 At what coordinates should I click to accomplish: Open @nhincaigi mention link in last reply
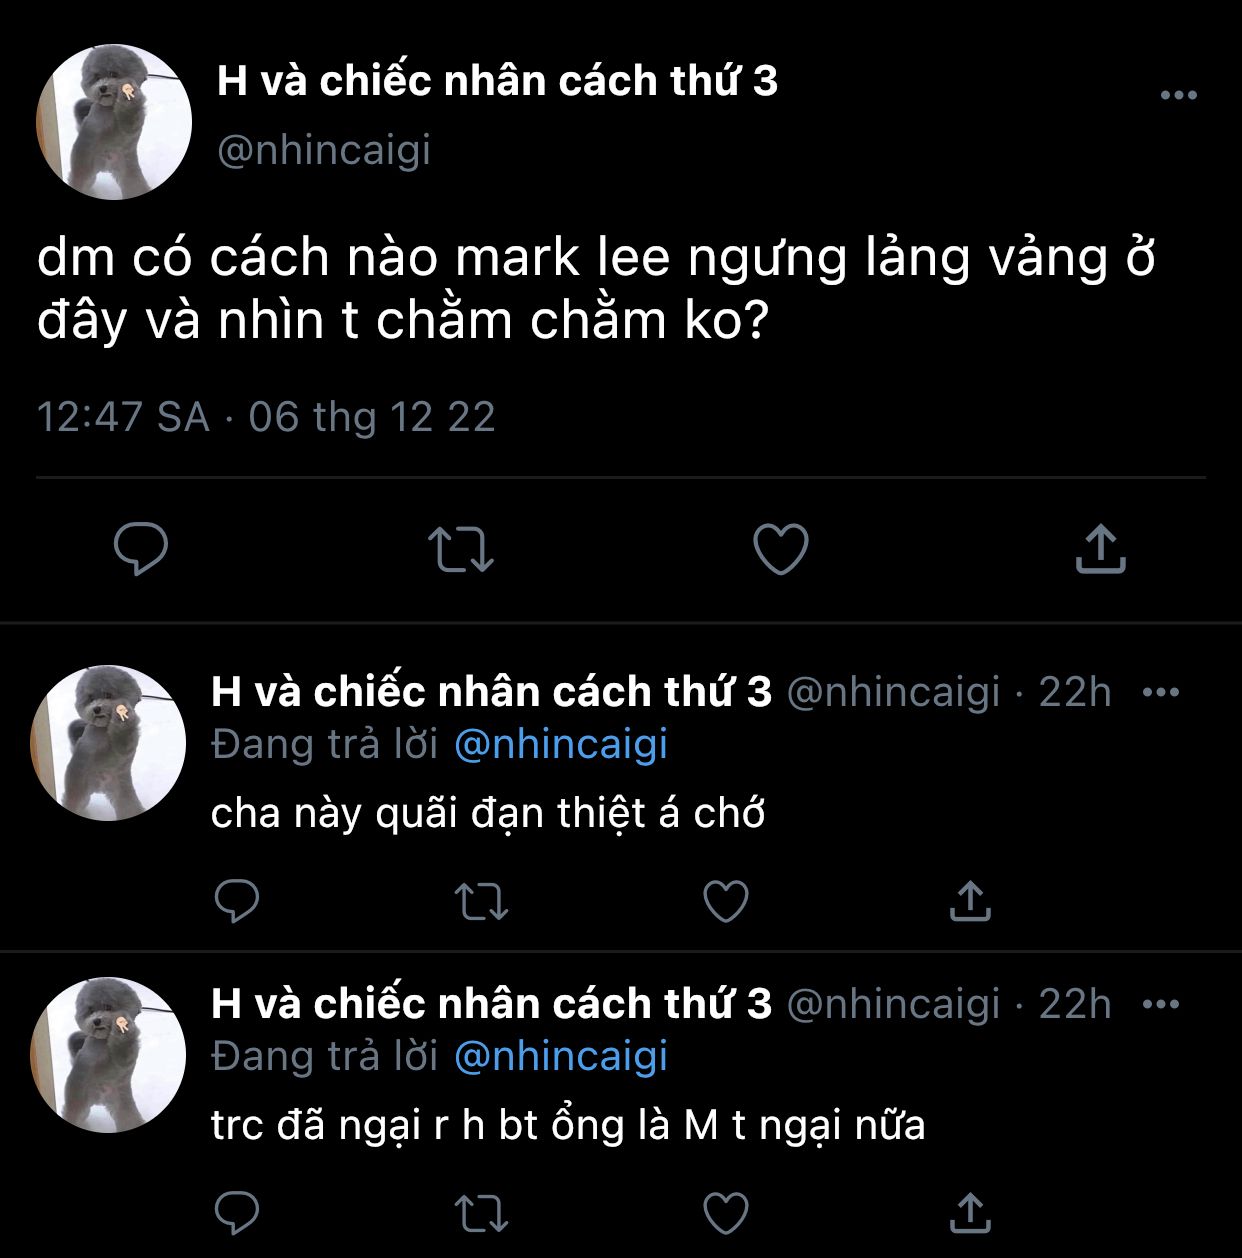pos(561,1057)
